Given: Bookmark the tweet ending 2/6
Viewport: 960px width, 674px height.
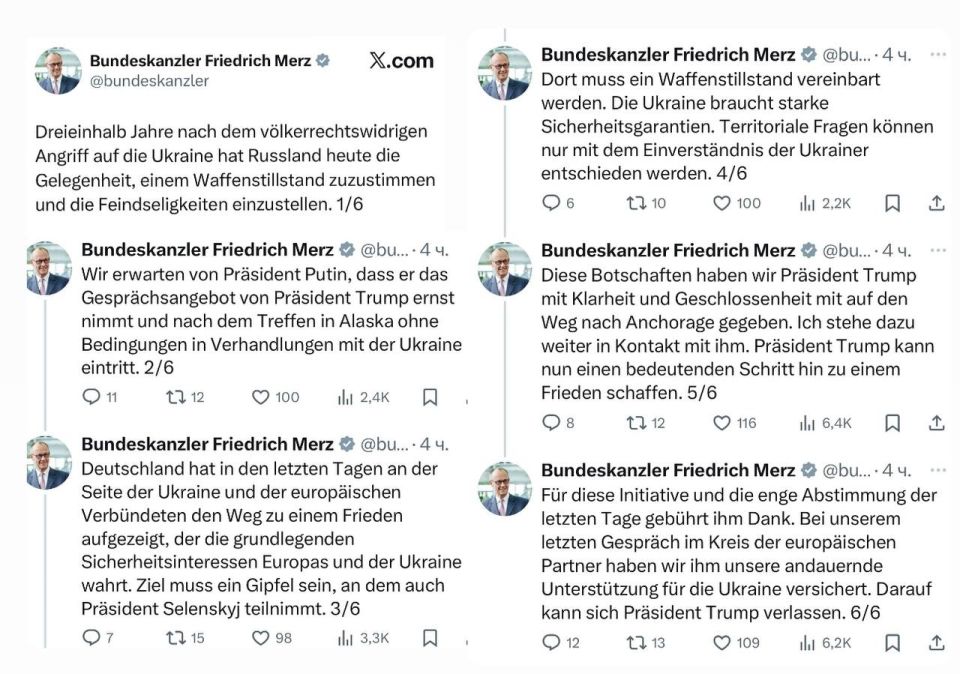Looking at the screenshot, I should pos(430,397).
